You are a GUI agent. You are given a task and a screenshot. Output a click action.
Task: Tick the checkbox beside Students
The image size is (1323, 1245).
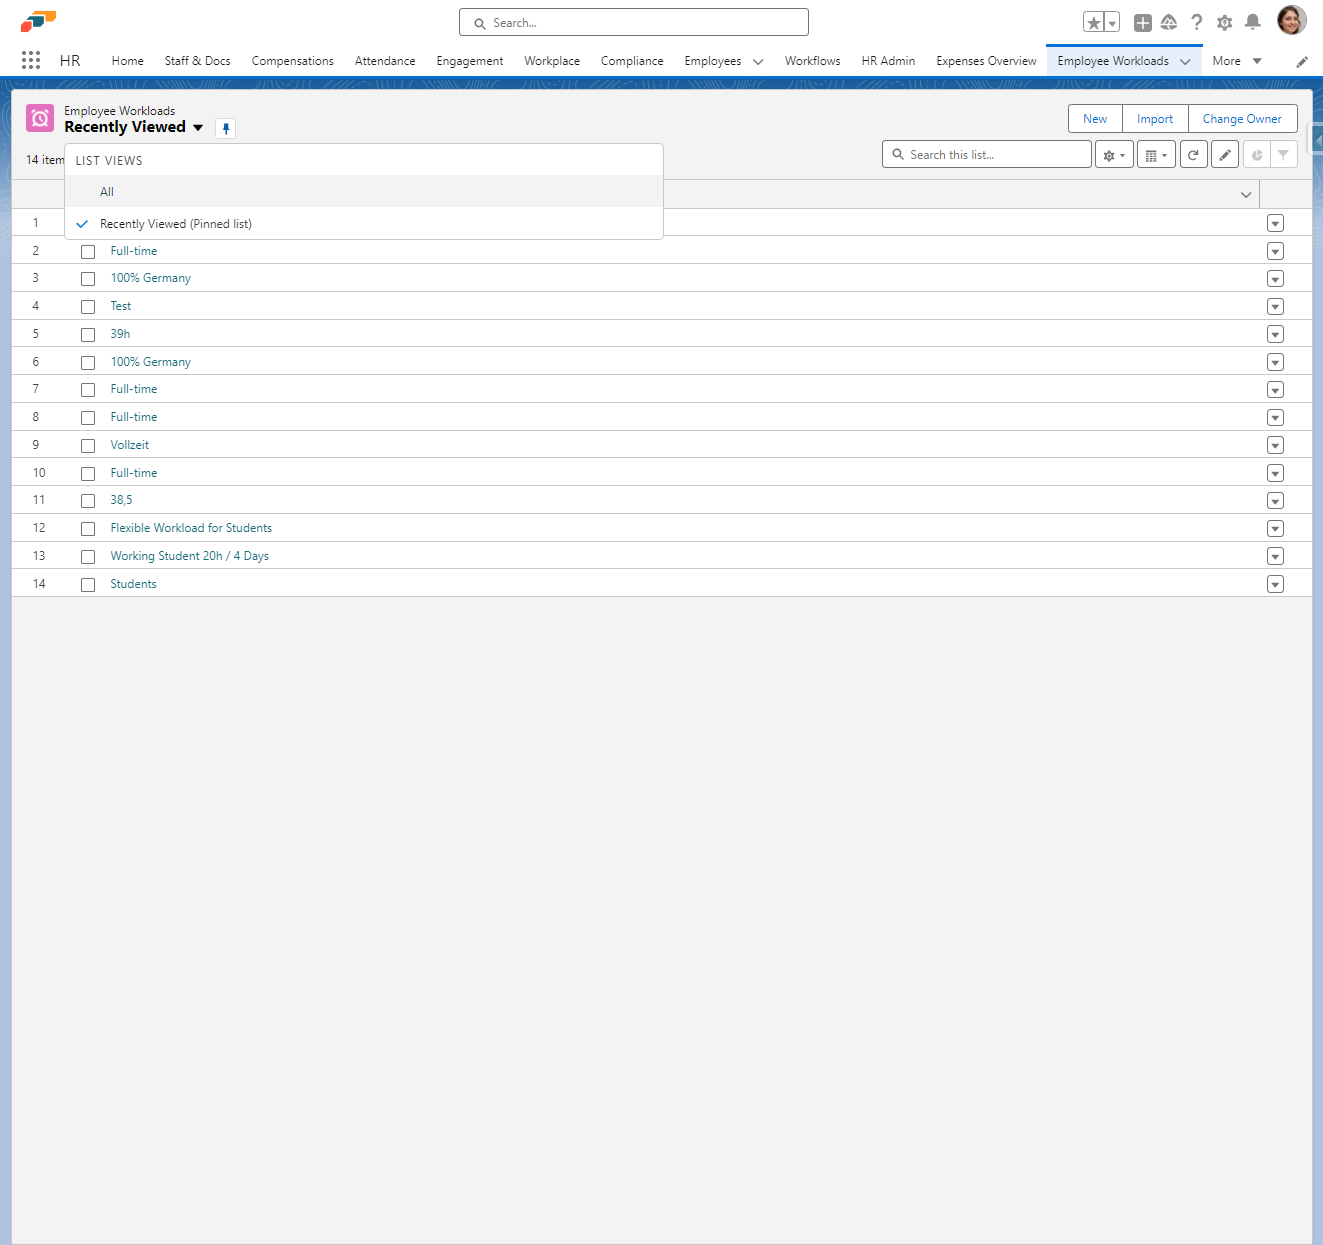[88, 585]
